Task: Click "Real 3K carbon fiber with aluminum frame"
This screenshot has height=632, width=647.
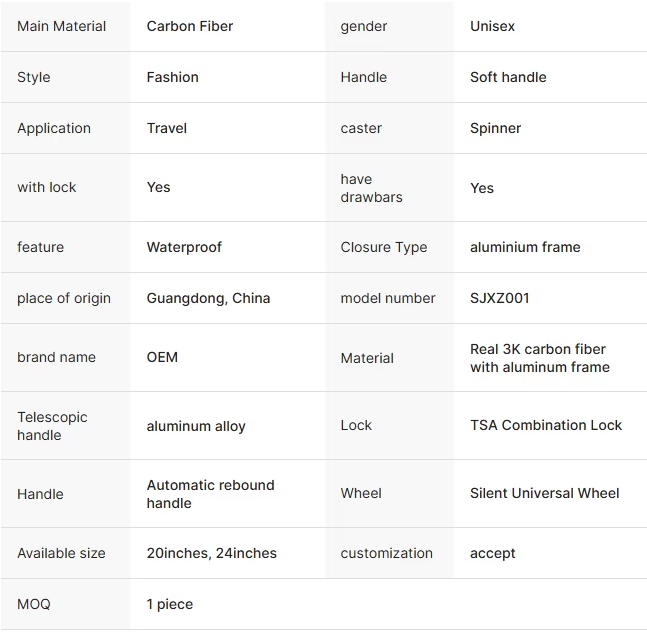Action: pyautogui.click(x=540, y=358)
